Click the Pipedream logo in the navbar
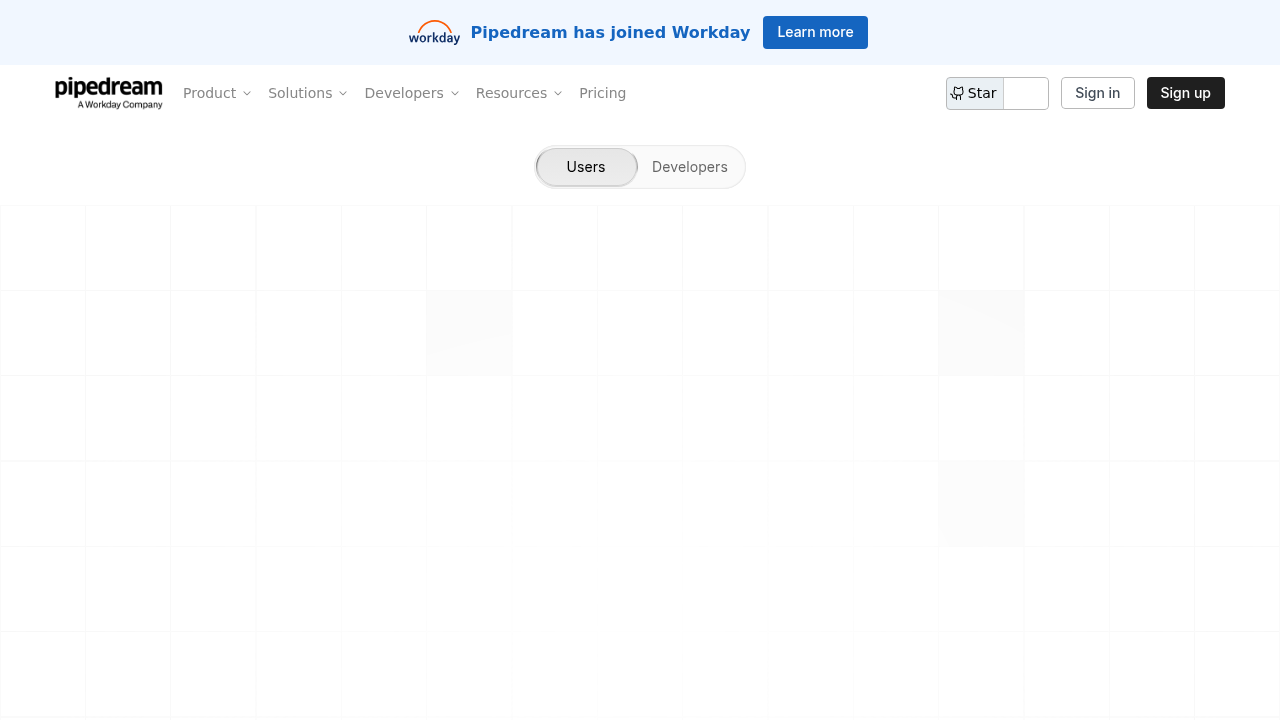Image resolution: width=1280 pixels, height=720 pixels. point(109,92)
